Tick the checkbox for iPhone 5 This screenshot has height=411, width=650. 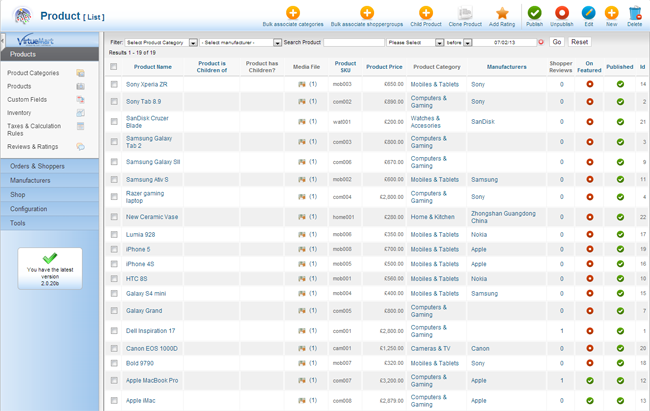coord(114,249)
